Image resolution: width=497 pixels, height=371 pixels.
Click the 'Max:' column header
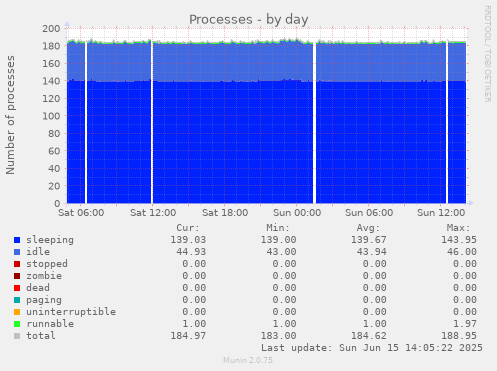click(x=459, y=228)
